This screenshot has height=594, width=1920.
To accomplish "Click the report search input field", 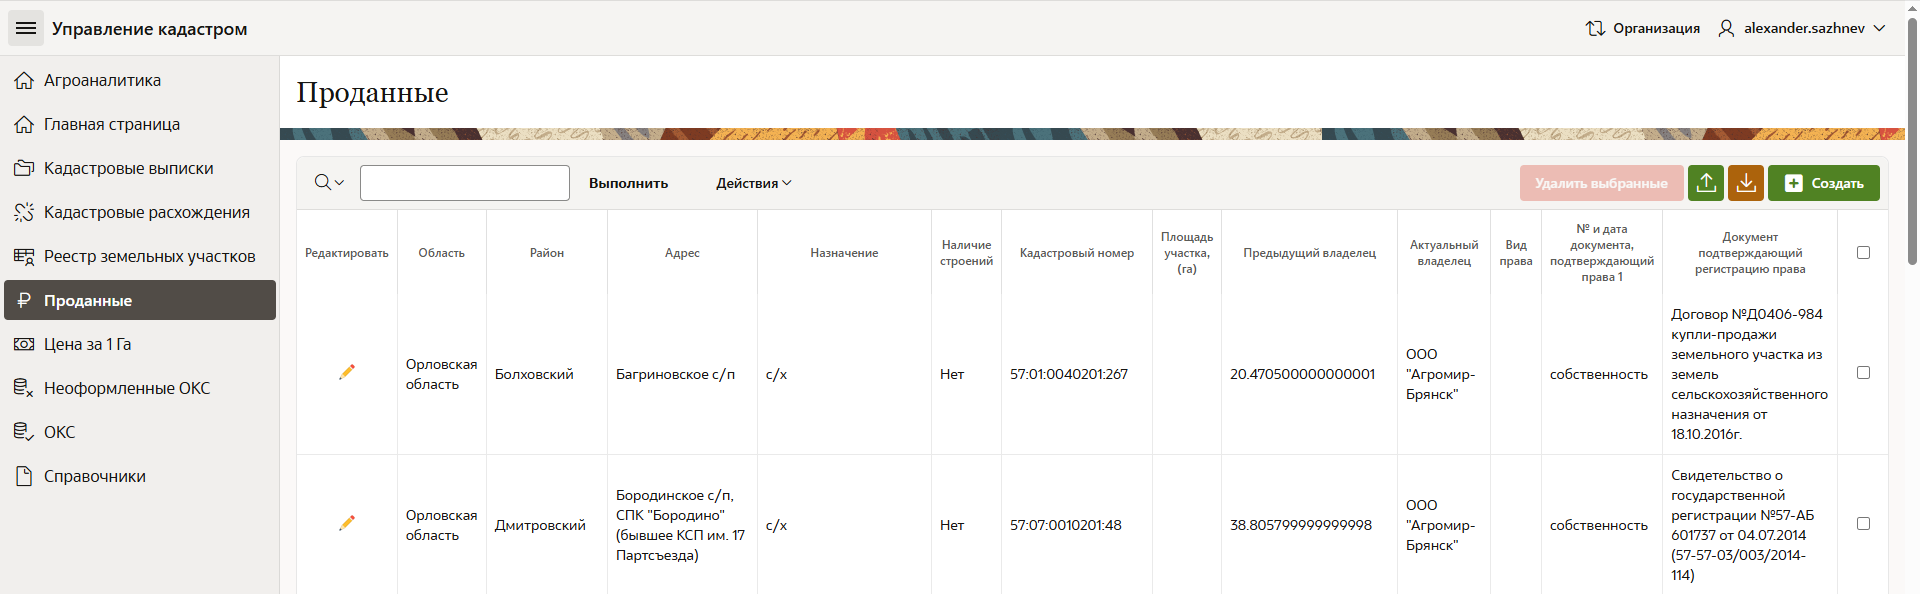I will [x=465, y=183].
